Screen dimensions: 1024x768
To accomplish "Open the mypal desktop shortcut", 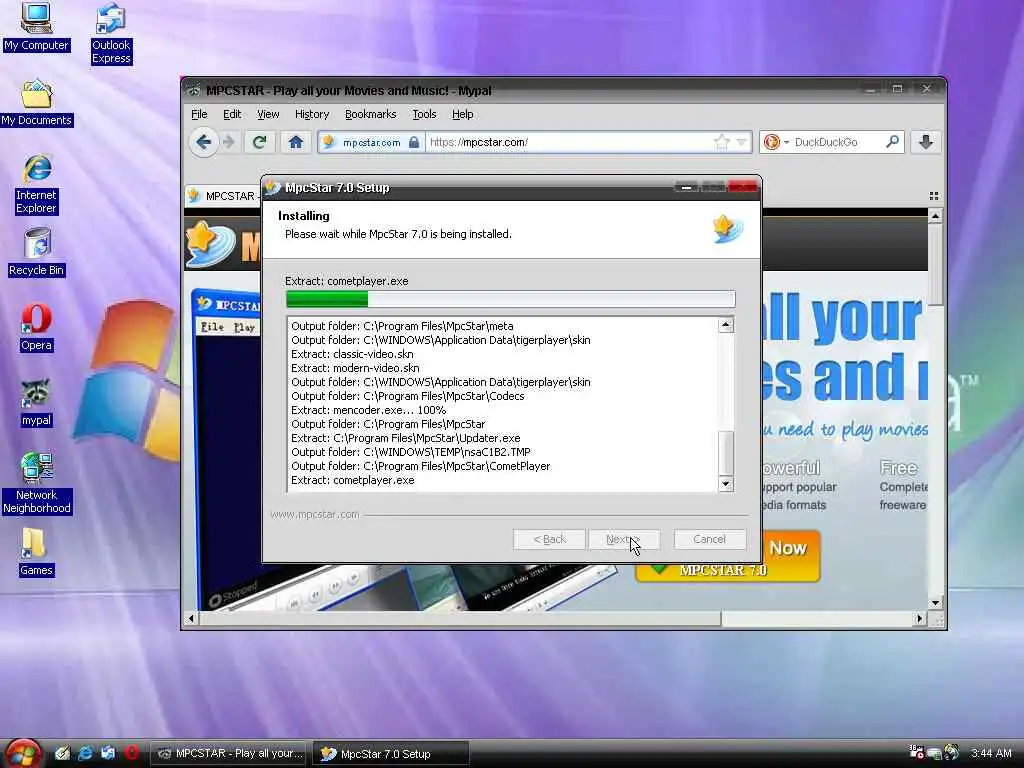I will coord(36,403).
